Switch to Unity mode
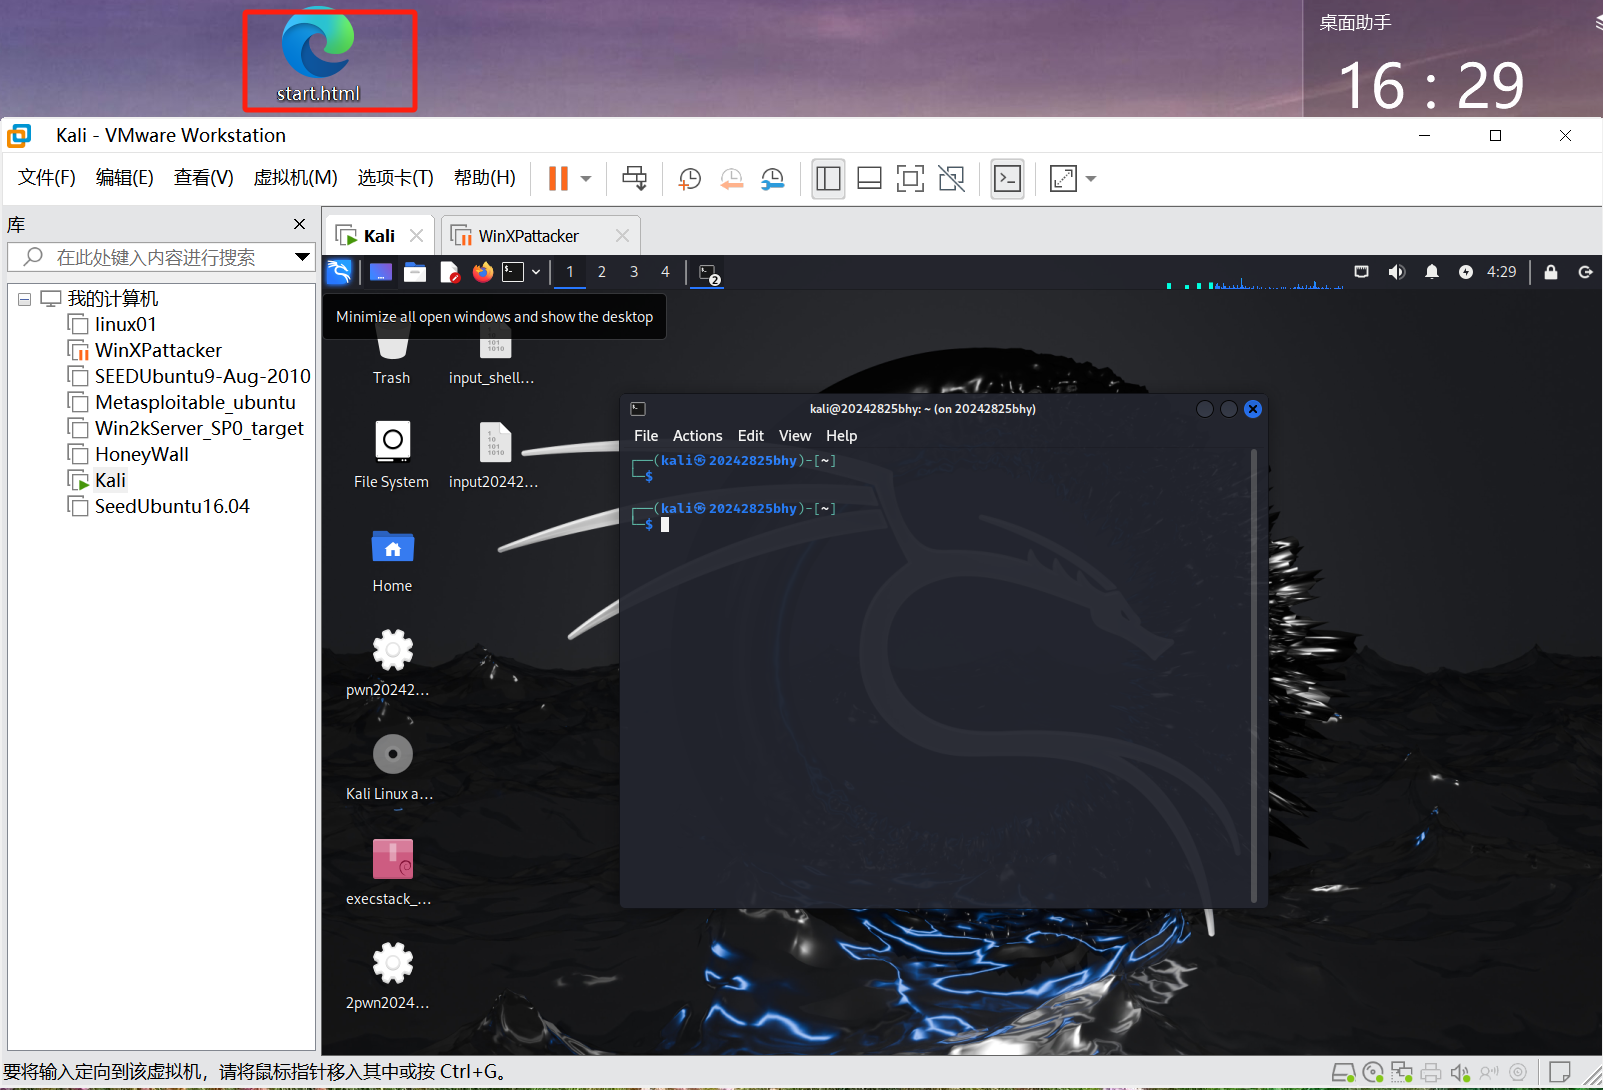 [952, 179]
